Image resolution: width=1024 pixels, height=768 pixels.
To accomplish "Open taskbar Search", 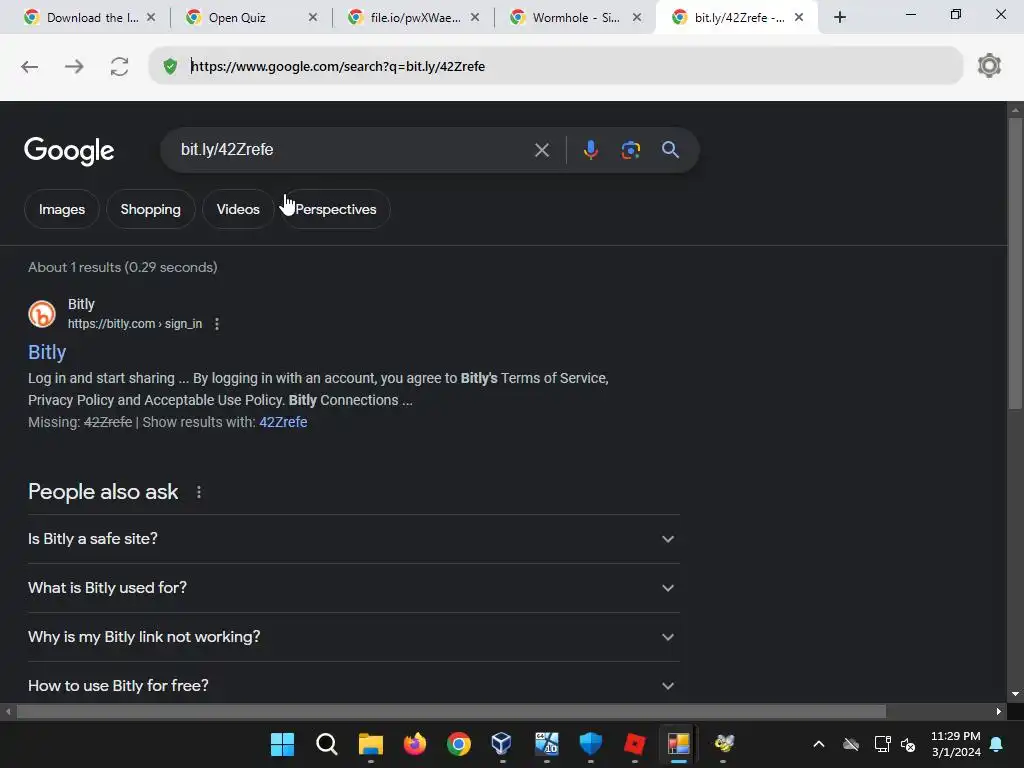I will pos(327,744).
